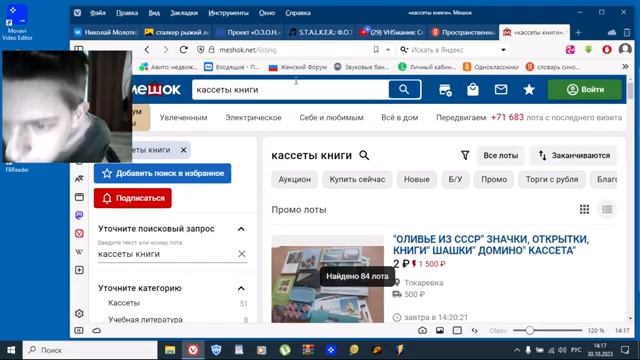Click the Войти login button
This screenshot has height=360, width=640.
(x=585, y=89)
